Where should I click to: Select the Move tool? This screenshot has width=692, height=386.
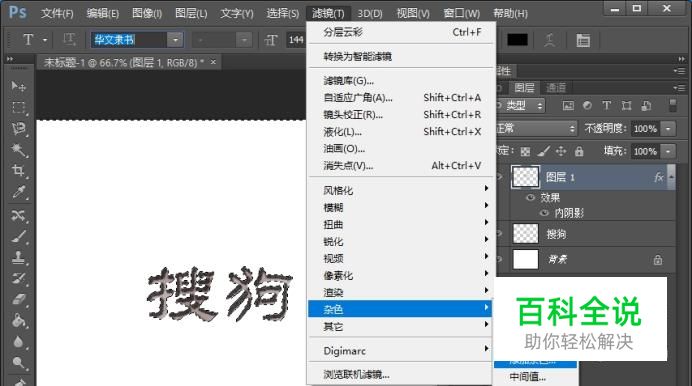coord(18,86)
